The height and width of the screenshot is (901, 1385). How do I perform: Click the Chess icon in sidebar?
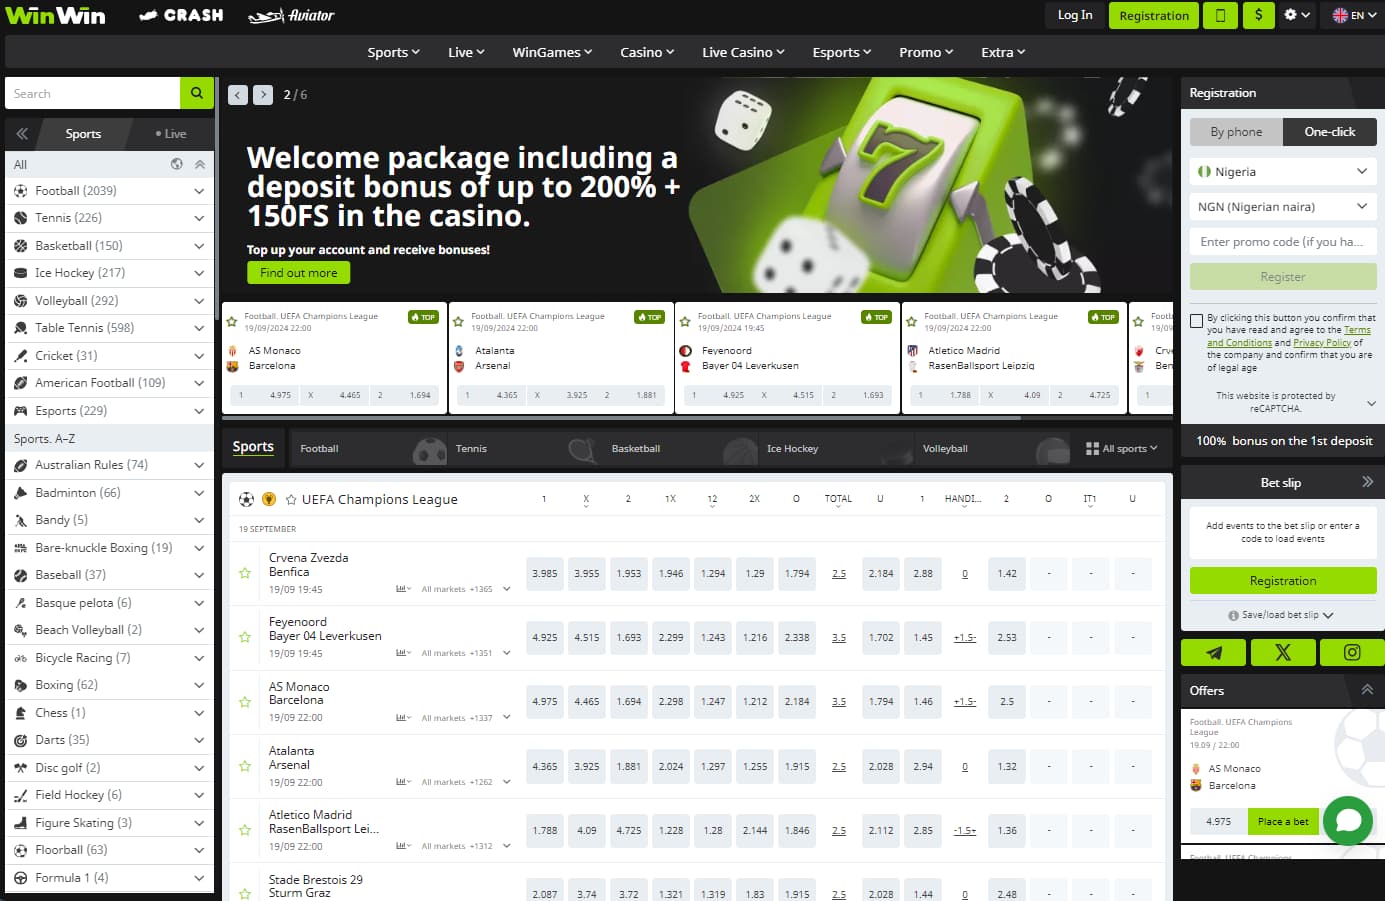[x=21, y=713]
